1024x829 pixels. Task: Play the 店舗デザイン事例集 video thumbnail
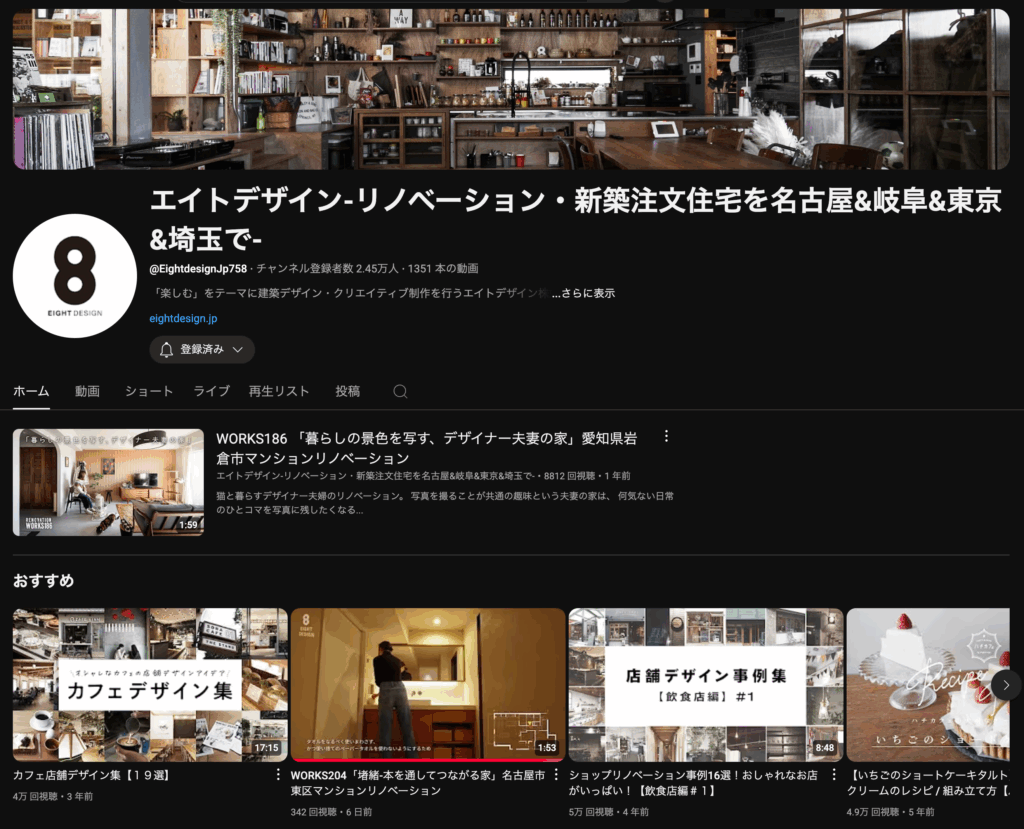point(706,684)
